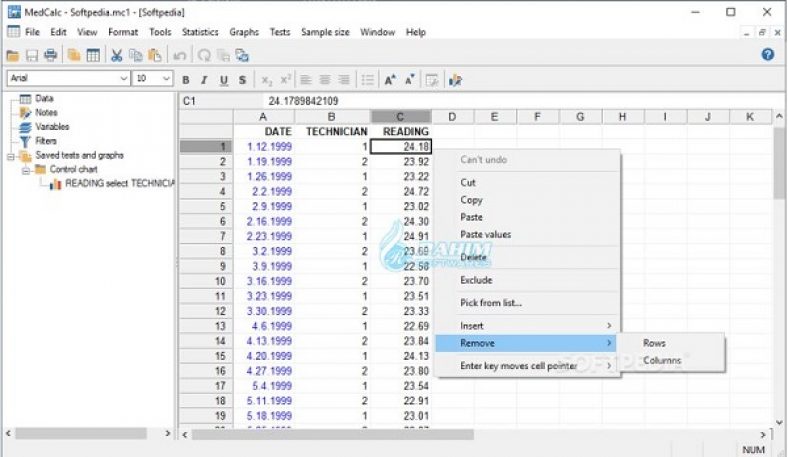Toggle Bold formatting button
The height and width of the screenshot is (457, 788).
(x=186, y=80)
